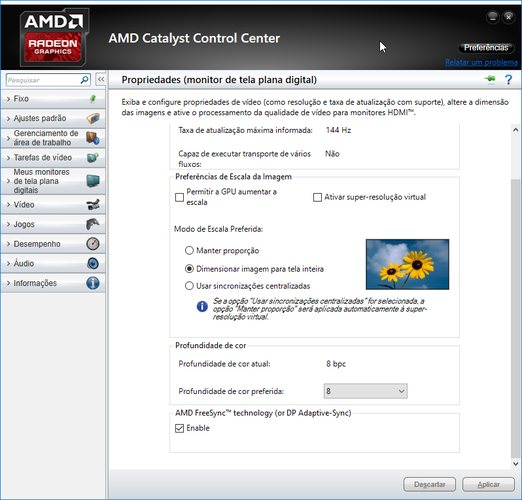The width and height of the screenshot is (522, 500).
Task: Click the blue Informações info icon
Action: click(x=93, y=283)
